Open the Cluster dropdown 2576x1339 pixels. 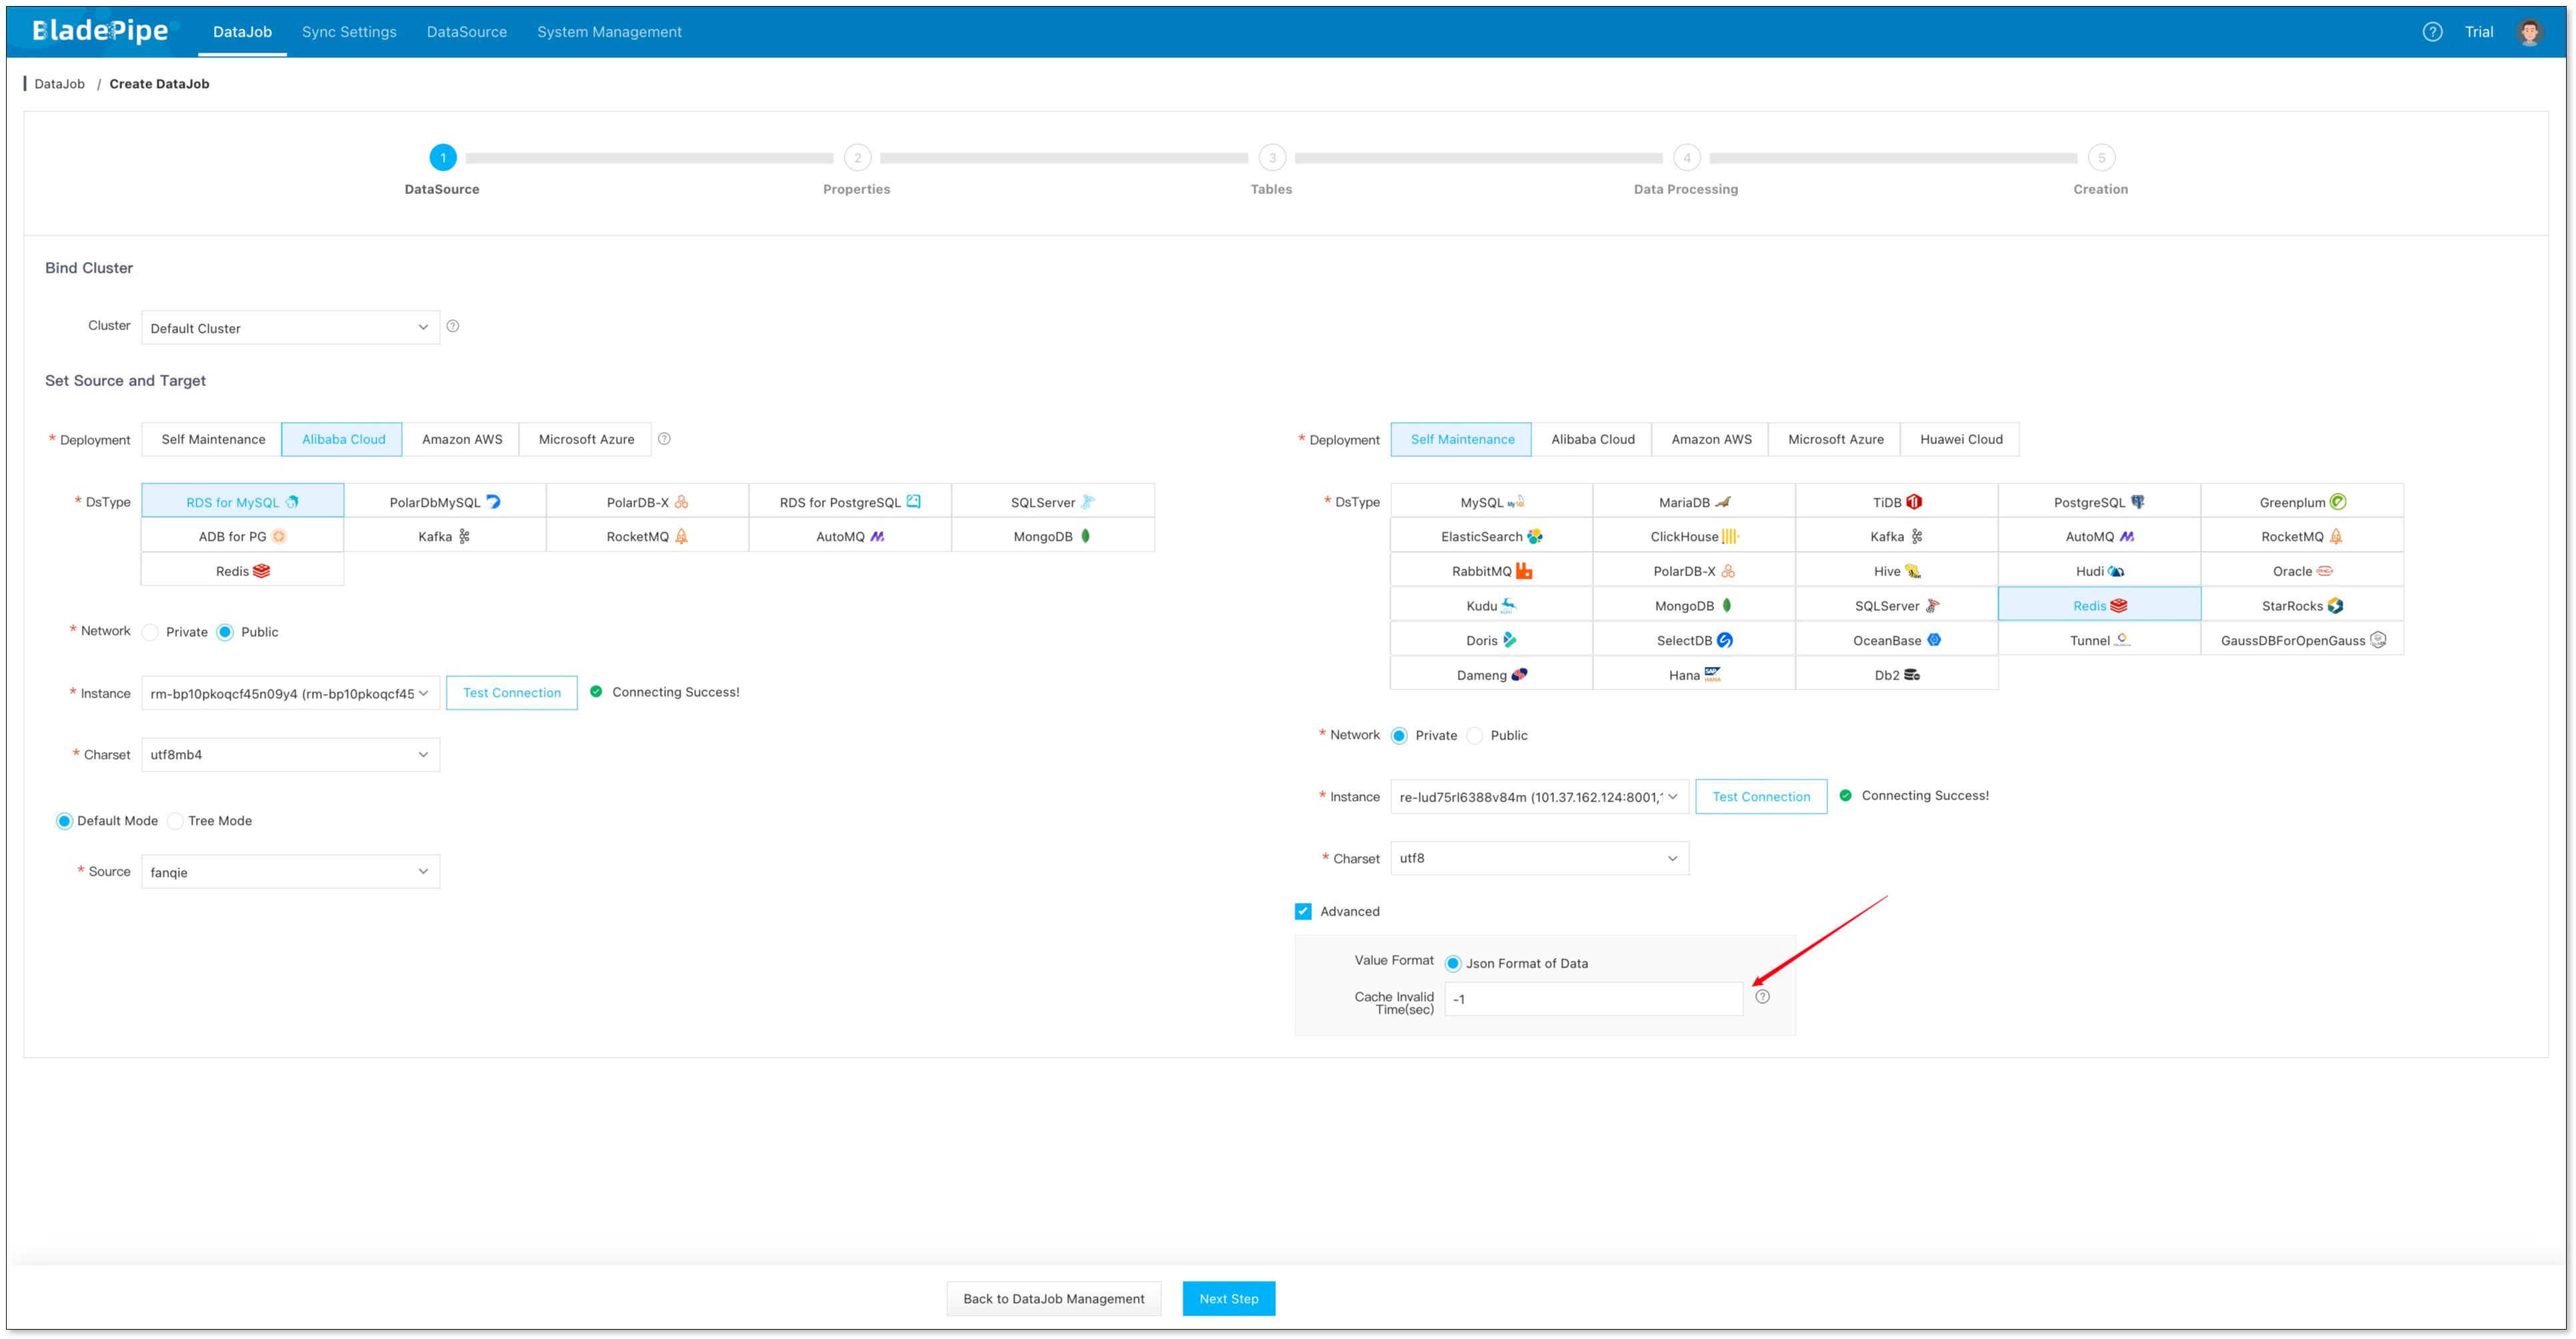point(290,328)
